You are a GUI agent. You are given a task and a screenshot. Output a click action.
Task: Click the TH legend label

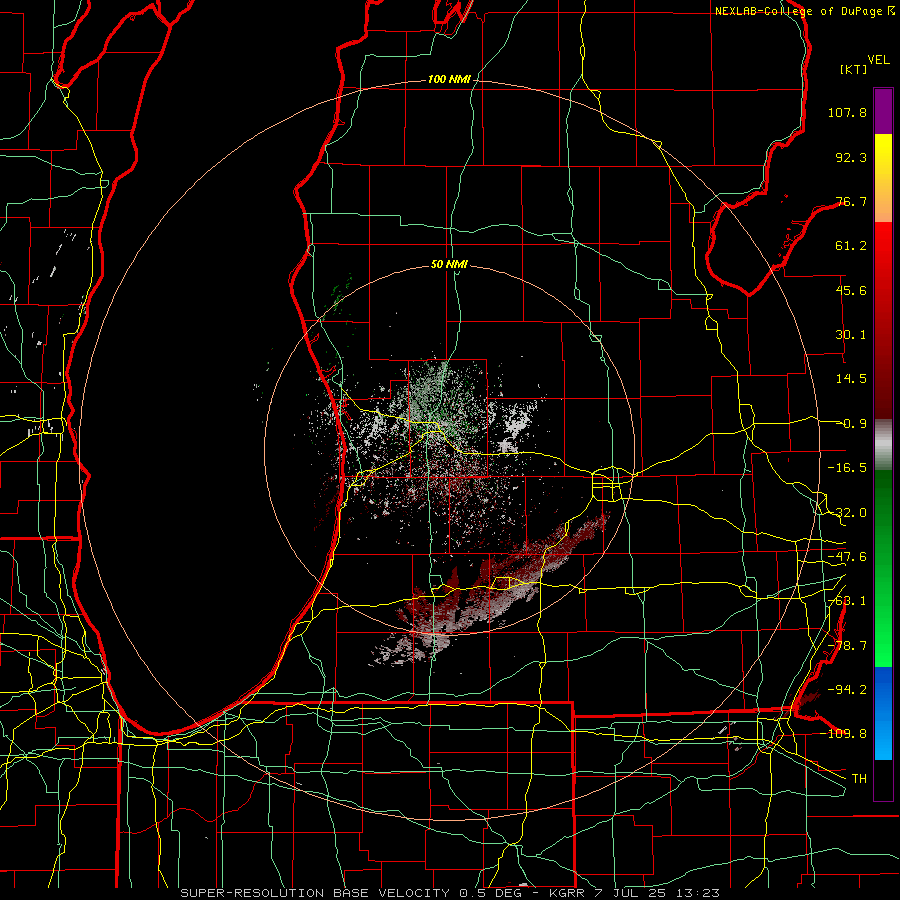point(859,778)
